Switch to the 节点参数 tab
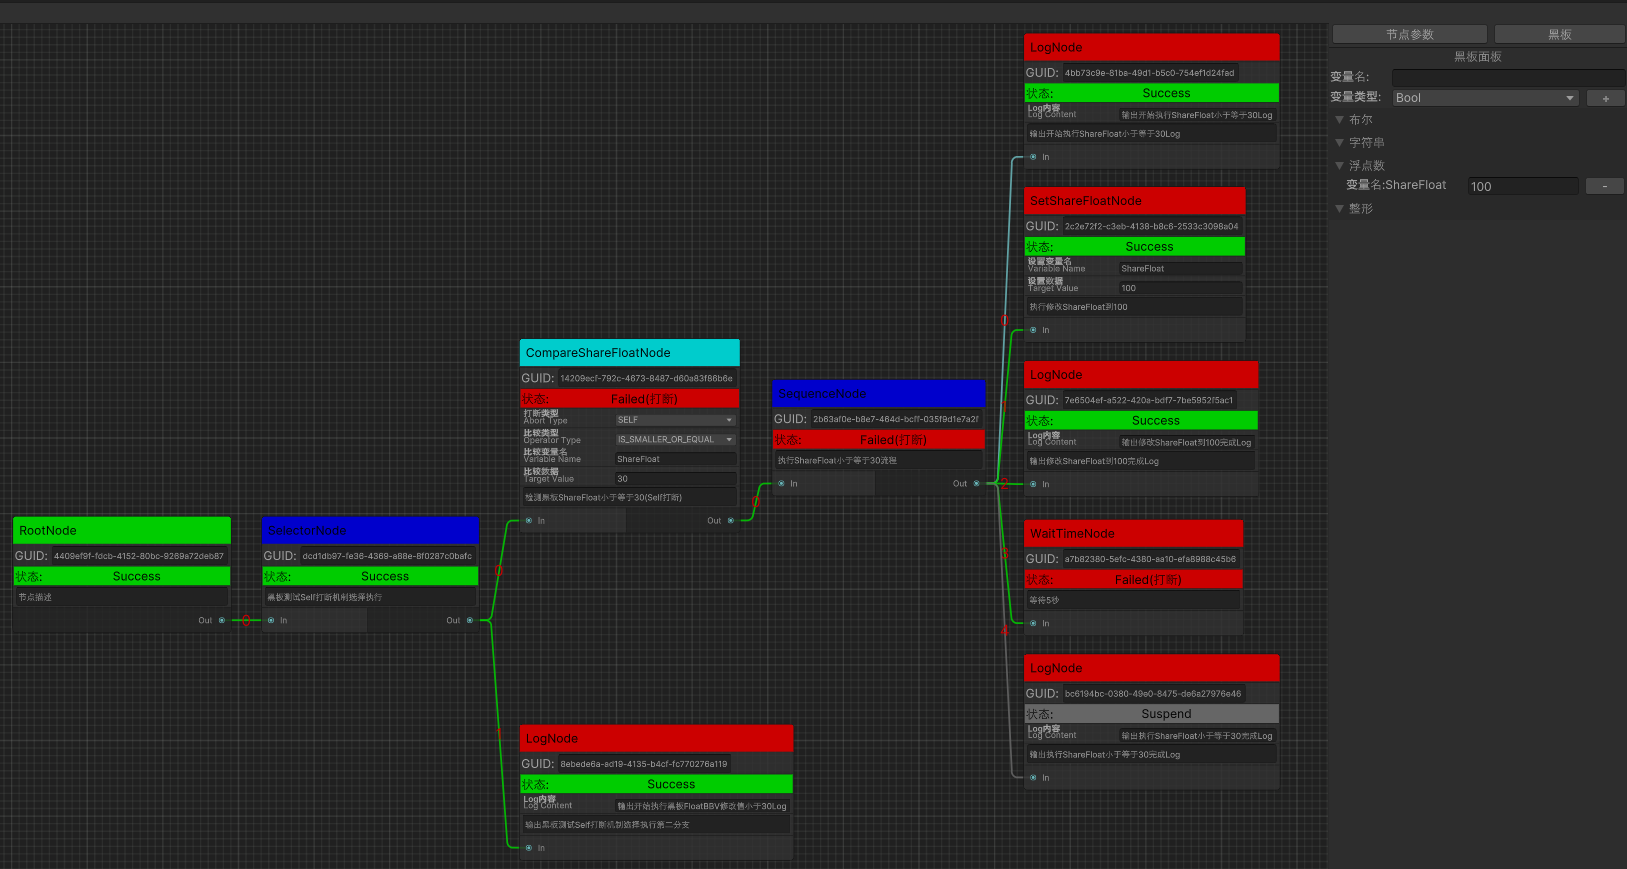Viewport: 1627px width, 869px height. (x=1409, y=35)
